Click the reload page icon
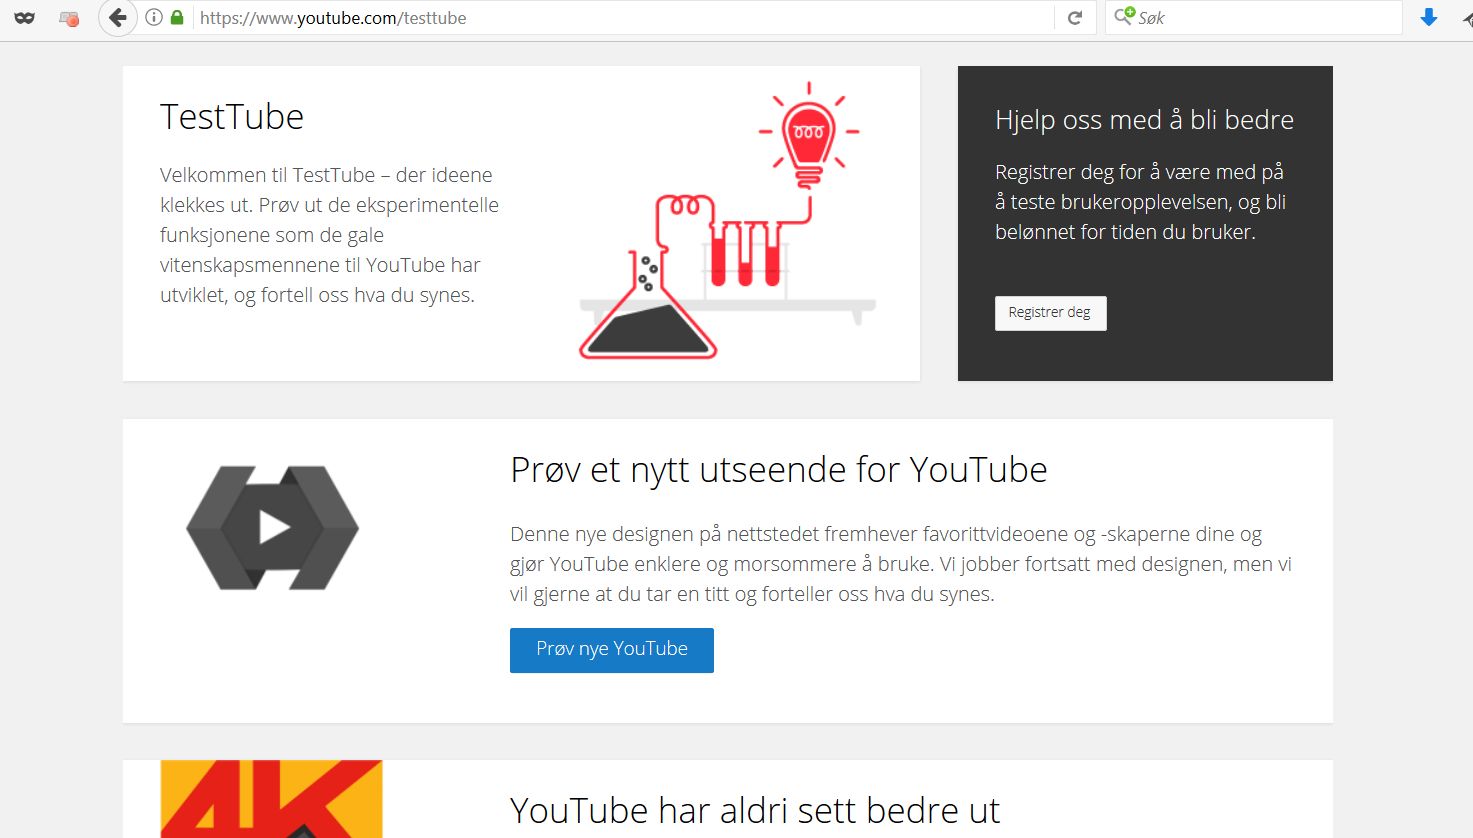The width and height of the screenshot is (1473, 838). [x=1075, y=18]
